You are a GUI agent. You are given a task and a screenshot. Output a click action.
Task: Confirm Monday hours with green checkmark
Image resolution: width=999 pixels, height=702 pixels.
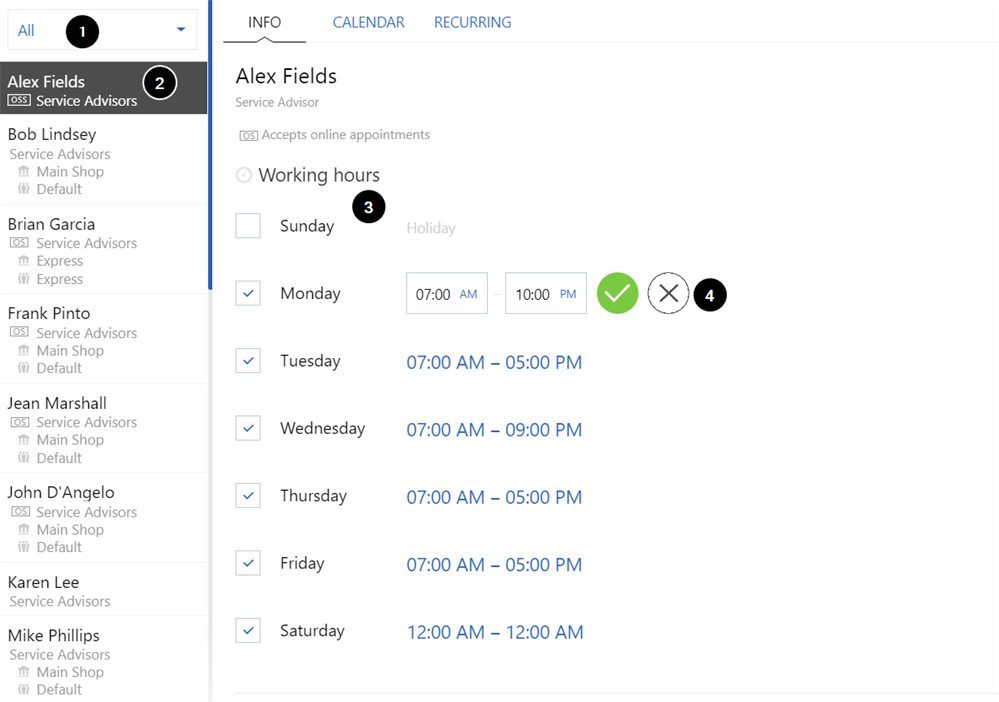click(x=617, y=294)
